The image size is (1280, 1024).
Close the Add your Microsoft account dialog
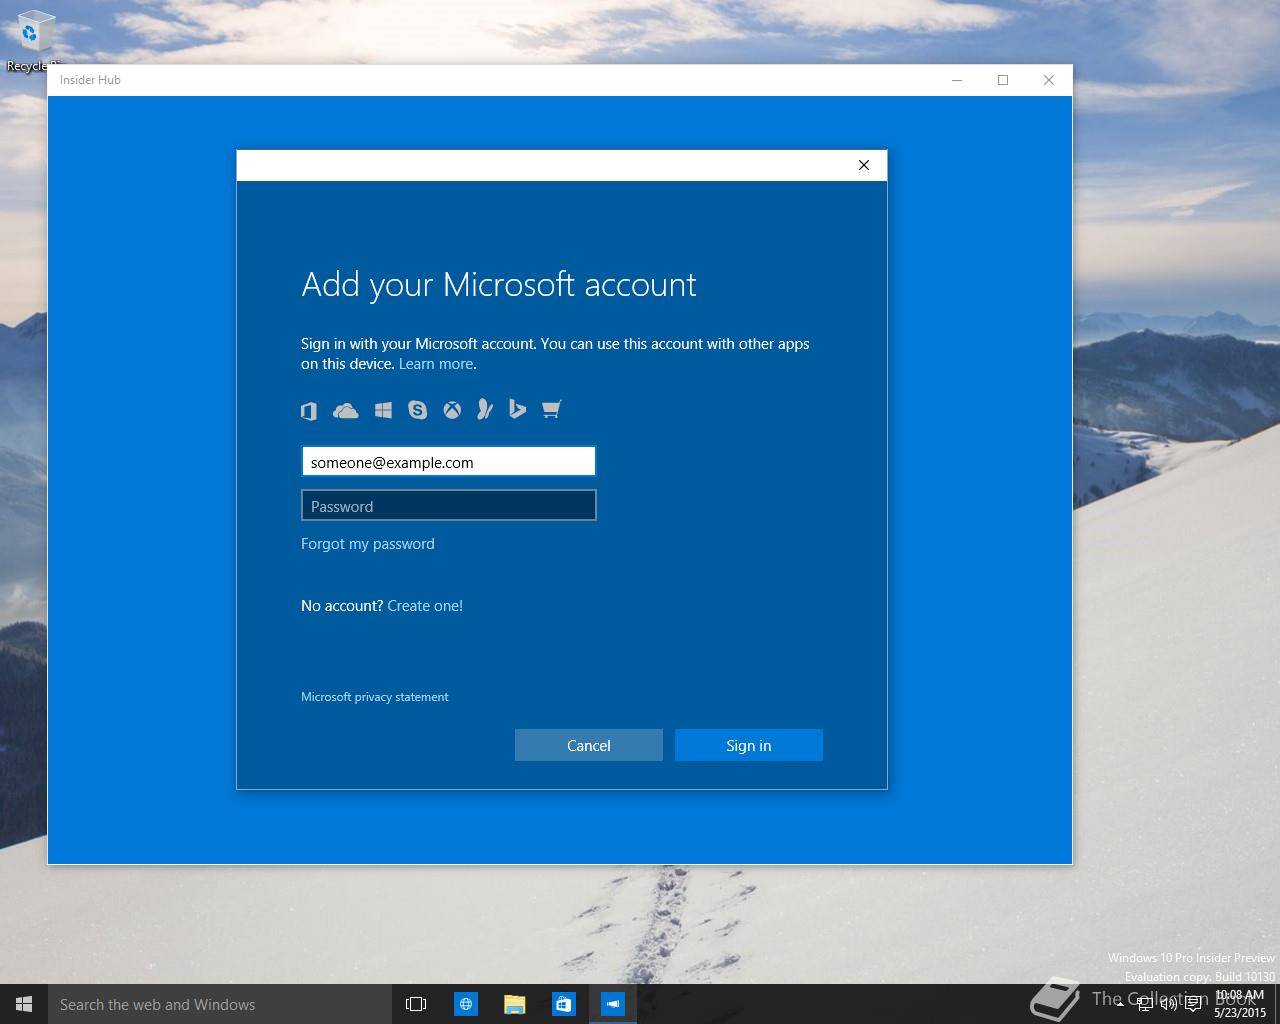tap(864, 165)
